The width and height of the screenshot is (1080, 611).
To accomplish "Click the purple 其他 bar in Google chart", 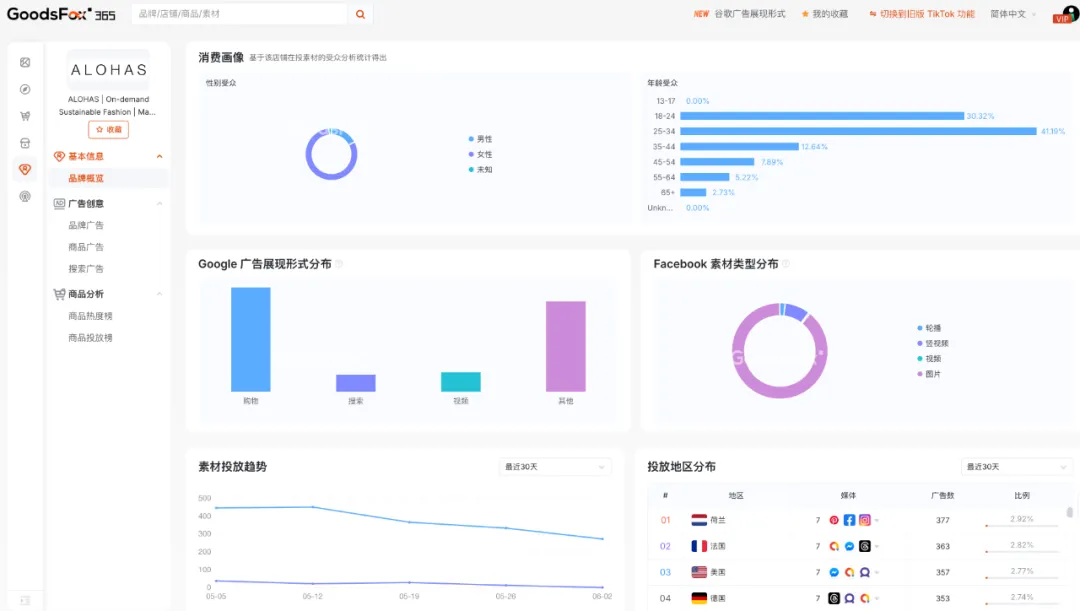I will tap(565, 346).
